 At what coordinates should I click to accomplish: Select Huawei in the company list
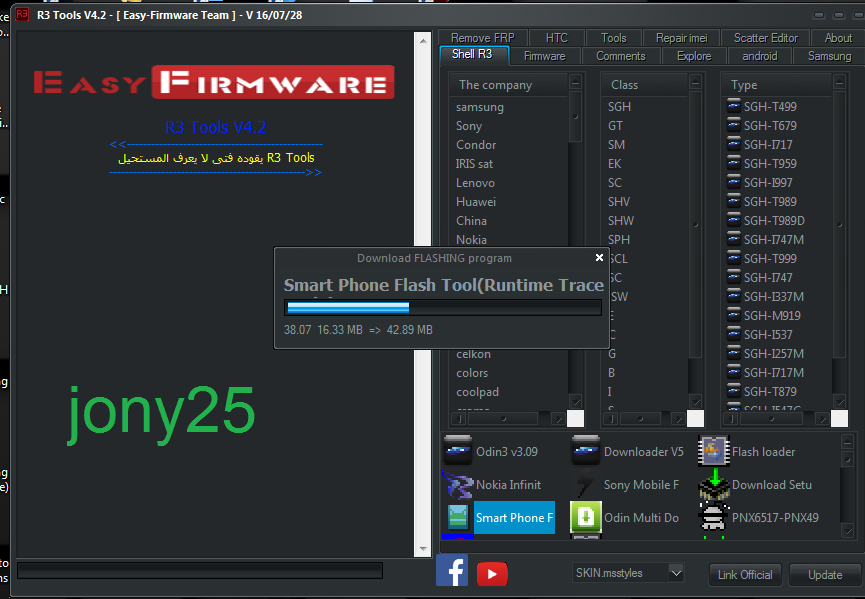coord(476,202)
